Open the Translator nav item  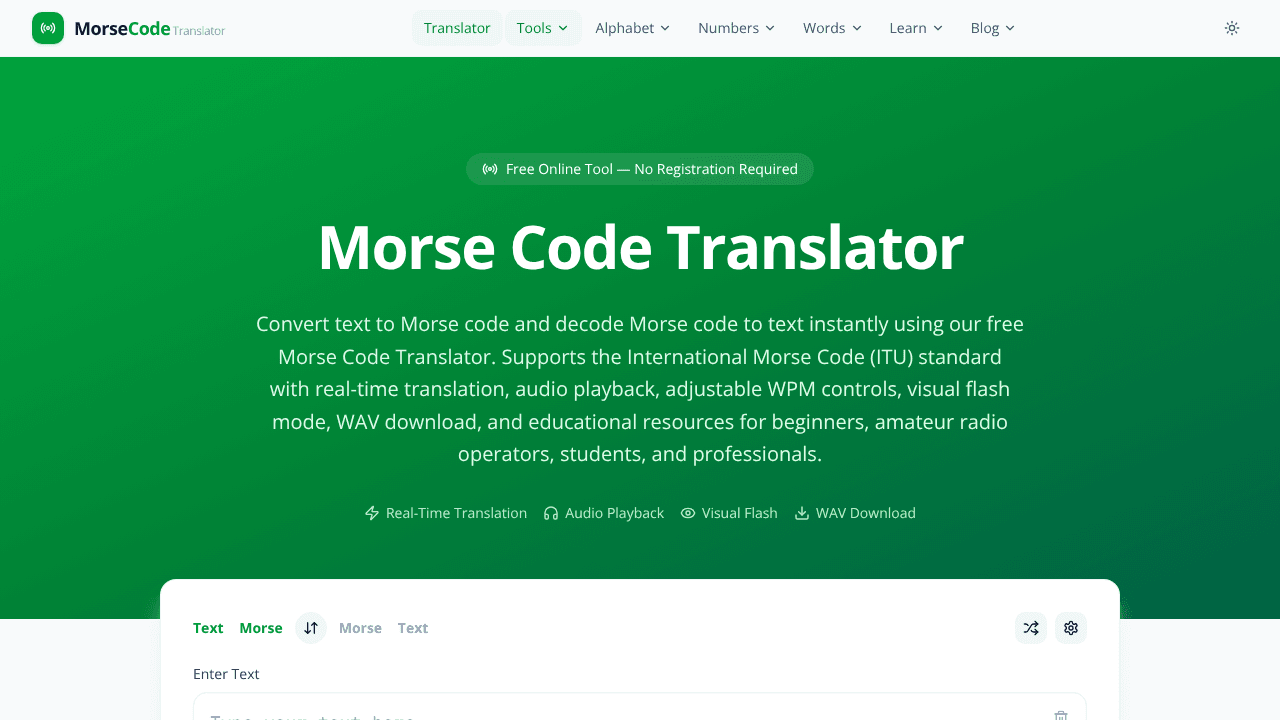pyautogui.click(x=457, y=28)
